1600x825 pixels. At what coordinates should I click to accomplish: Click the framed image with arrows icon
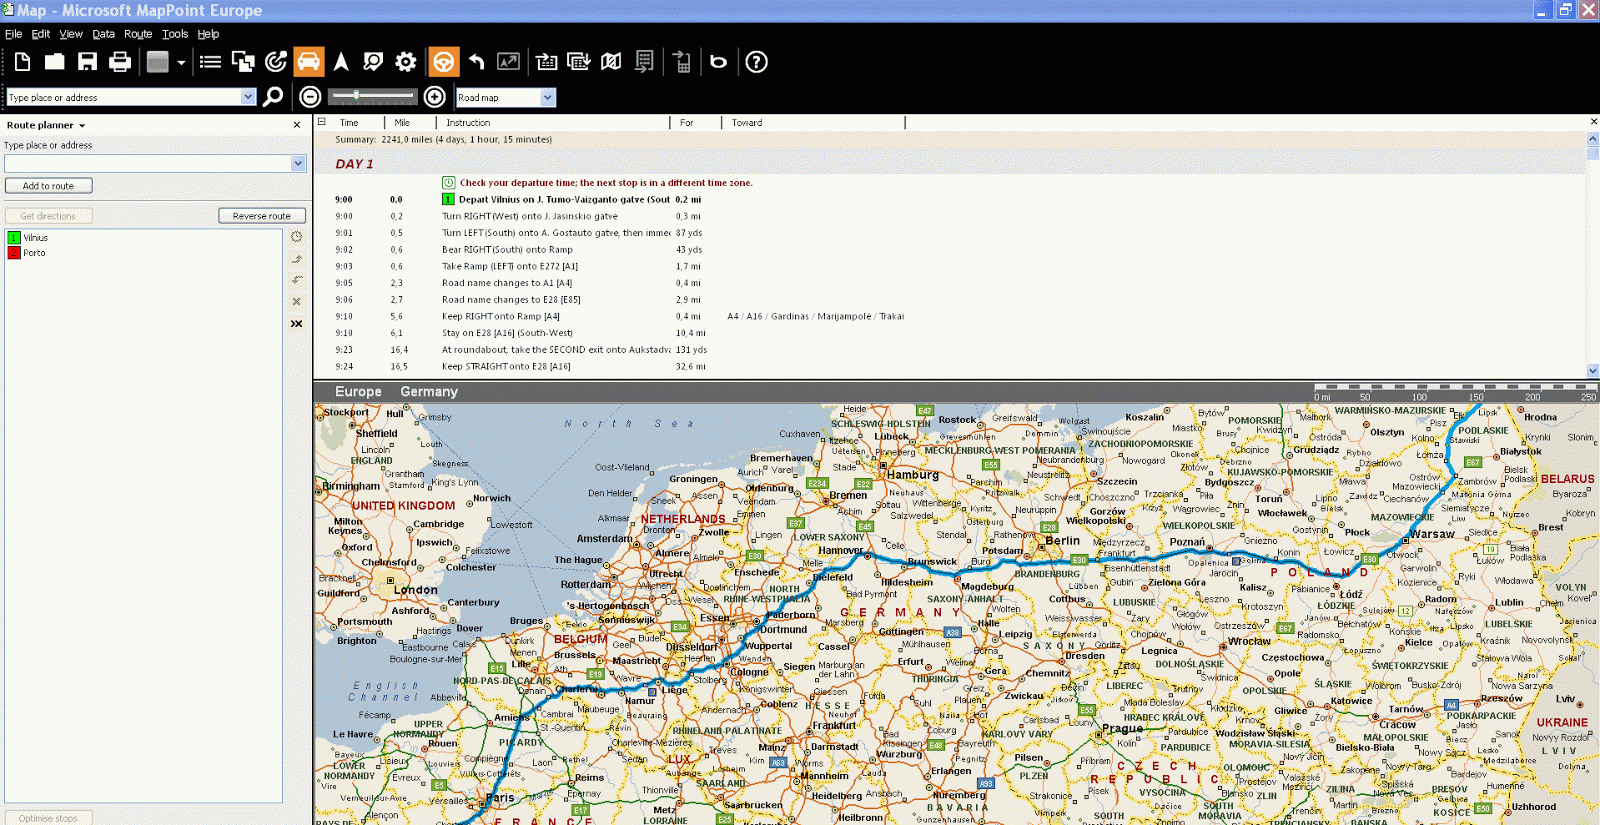coord(509,62)
